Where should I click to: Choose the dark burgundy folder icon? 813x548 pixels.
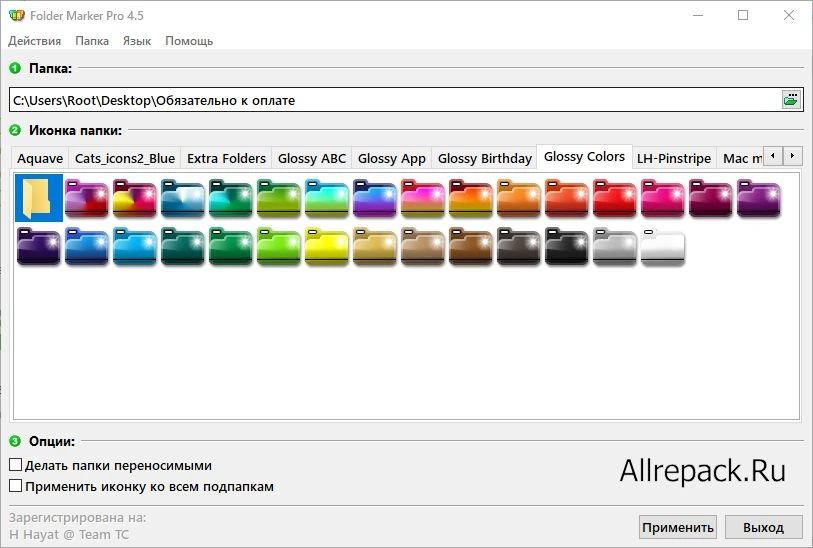pos(710,198)
